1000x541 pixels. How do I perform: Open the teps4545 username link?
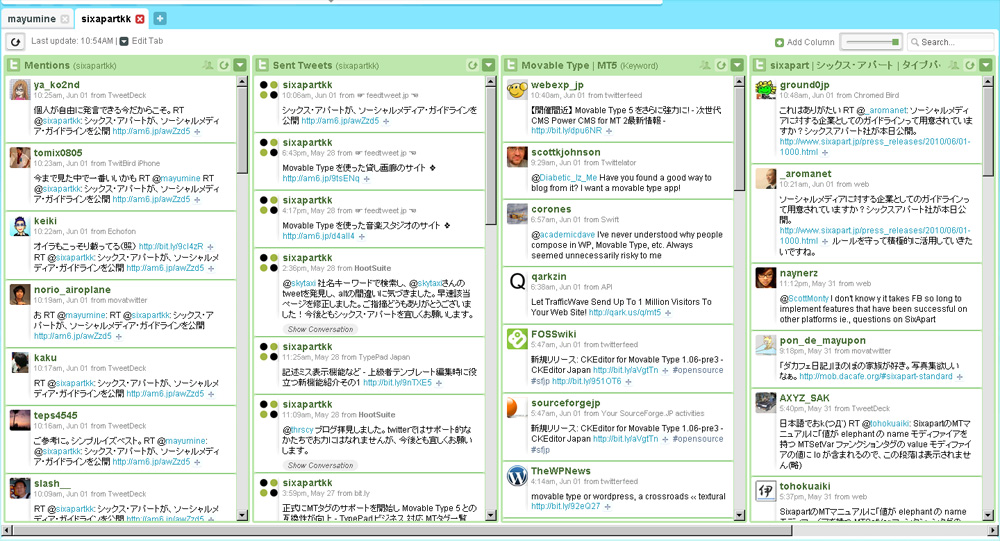(x=55, y=415)
